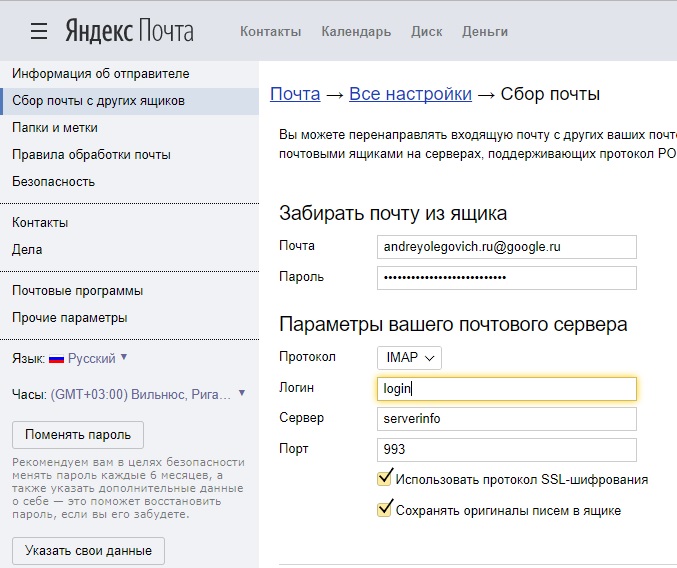
Task: Focus the Почта email input field
Action: (506, 247)
